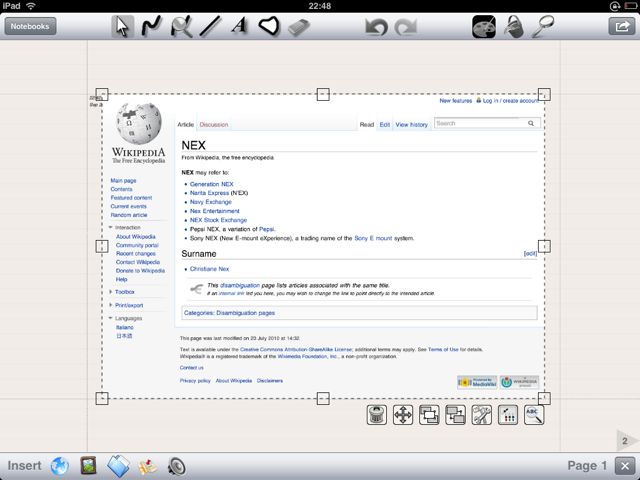Close the page bar with X button
This screenshot has width=640, height=480.
624,466
